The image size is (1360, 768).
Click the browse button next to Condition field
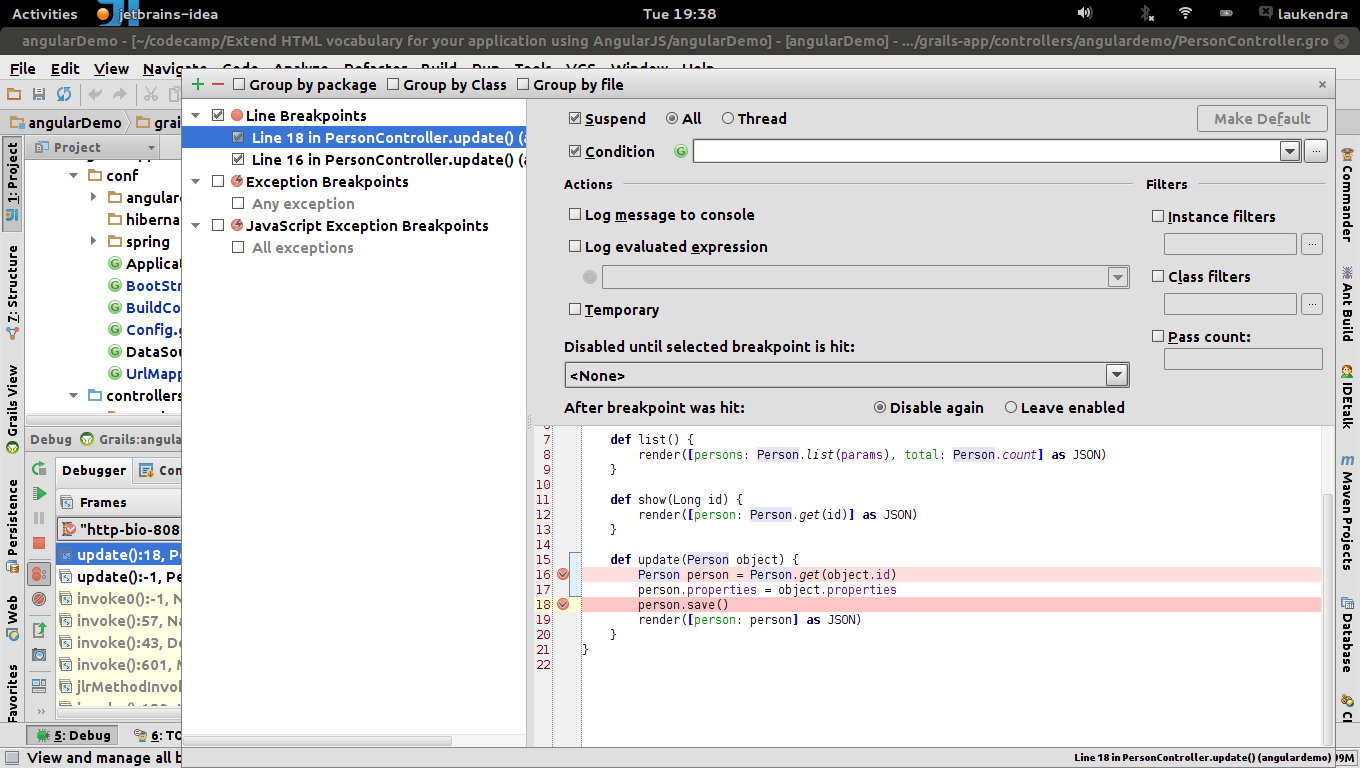(x=1315, y=151)
